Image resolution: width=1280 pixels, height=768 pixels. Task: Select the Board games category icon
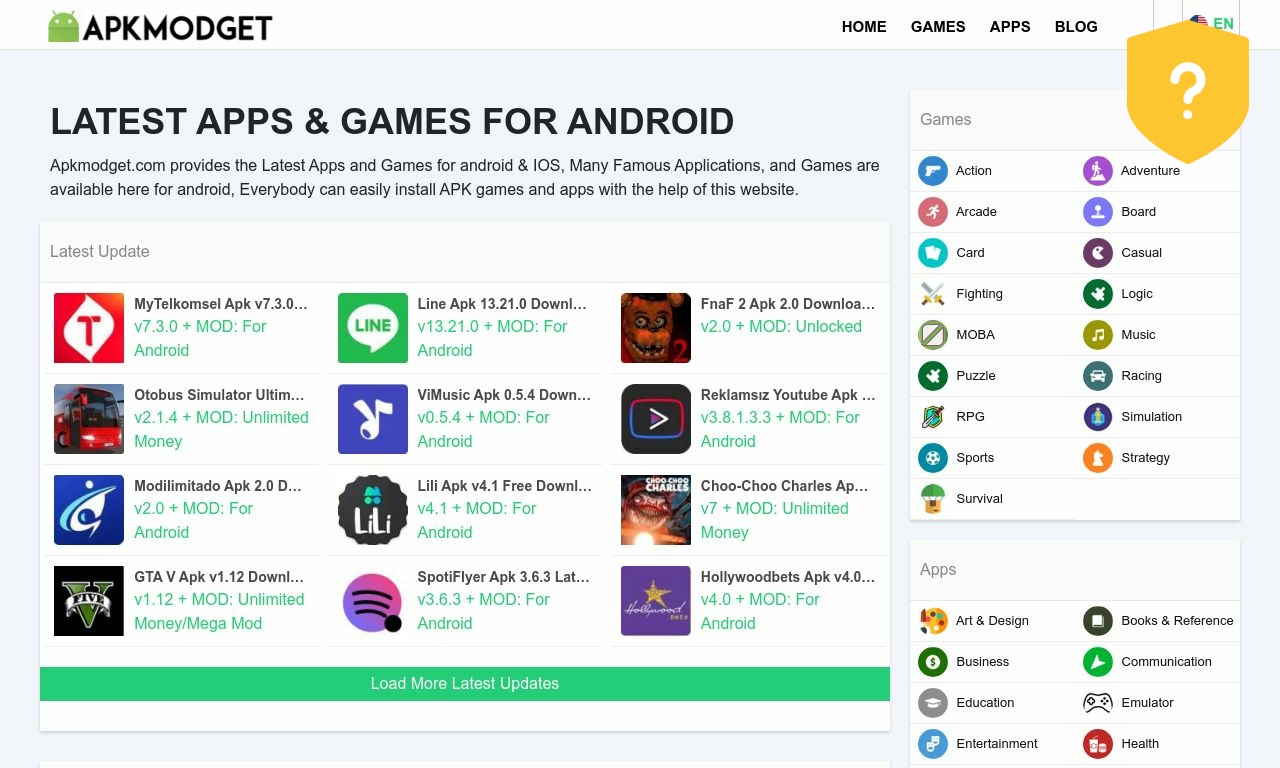tap(1098, 212)
